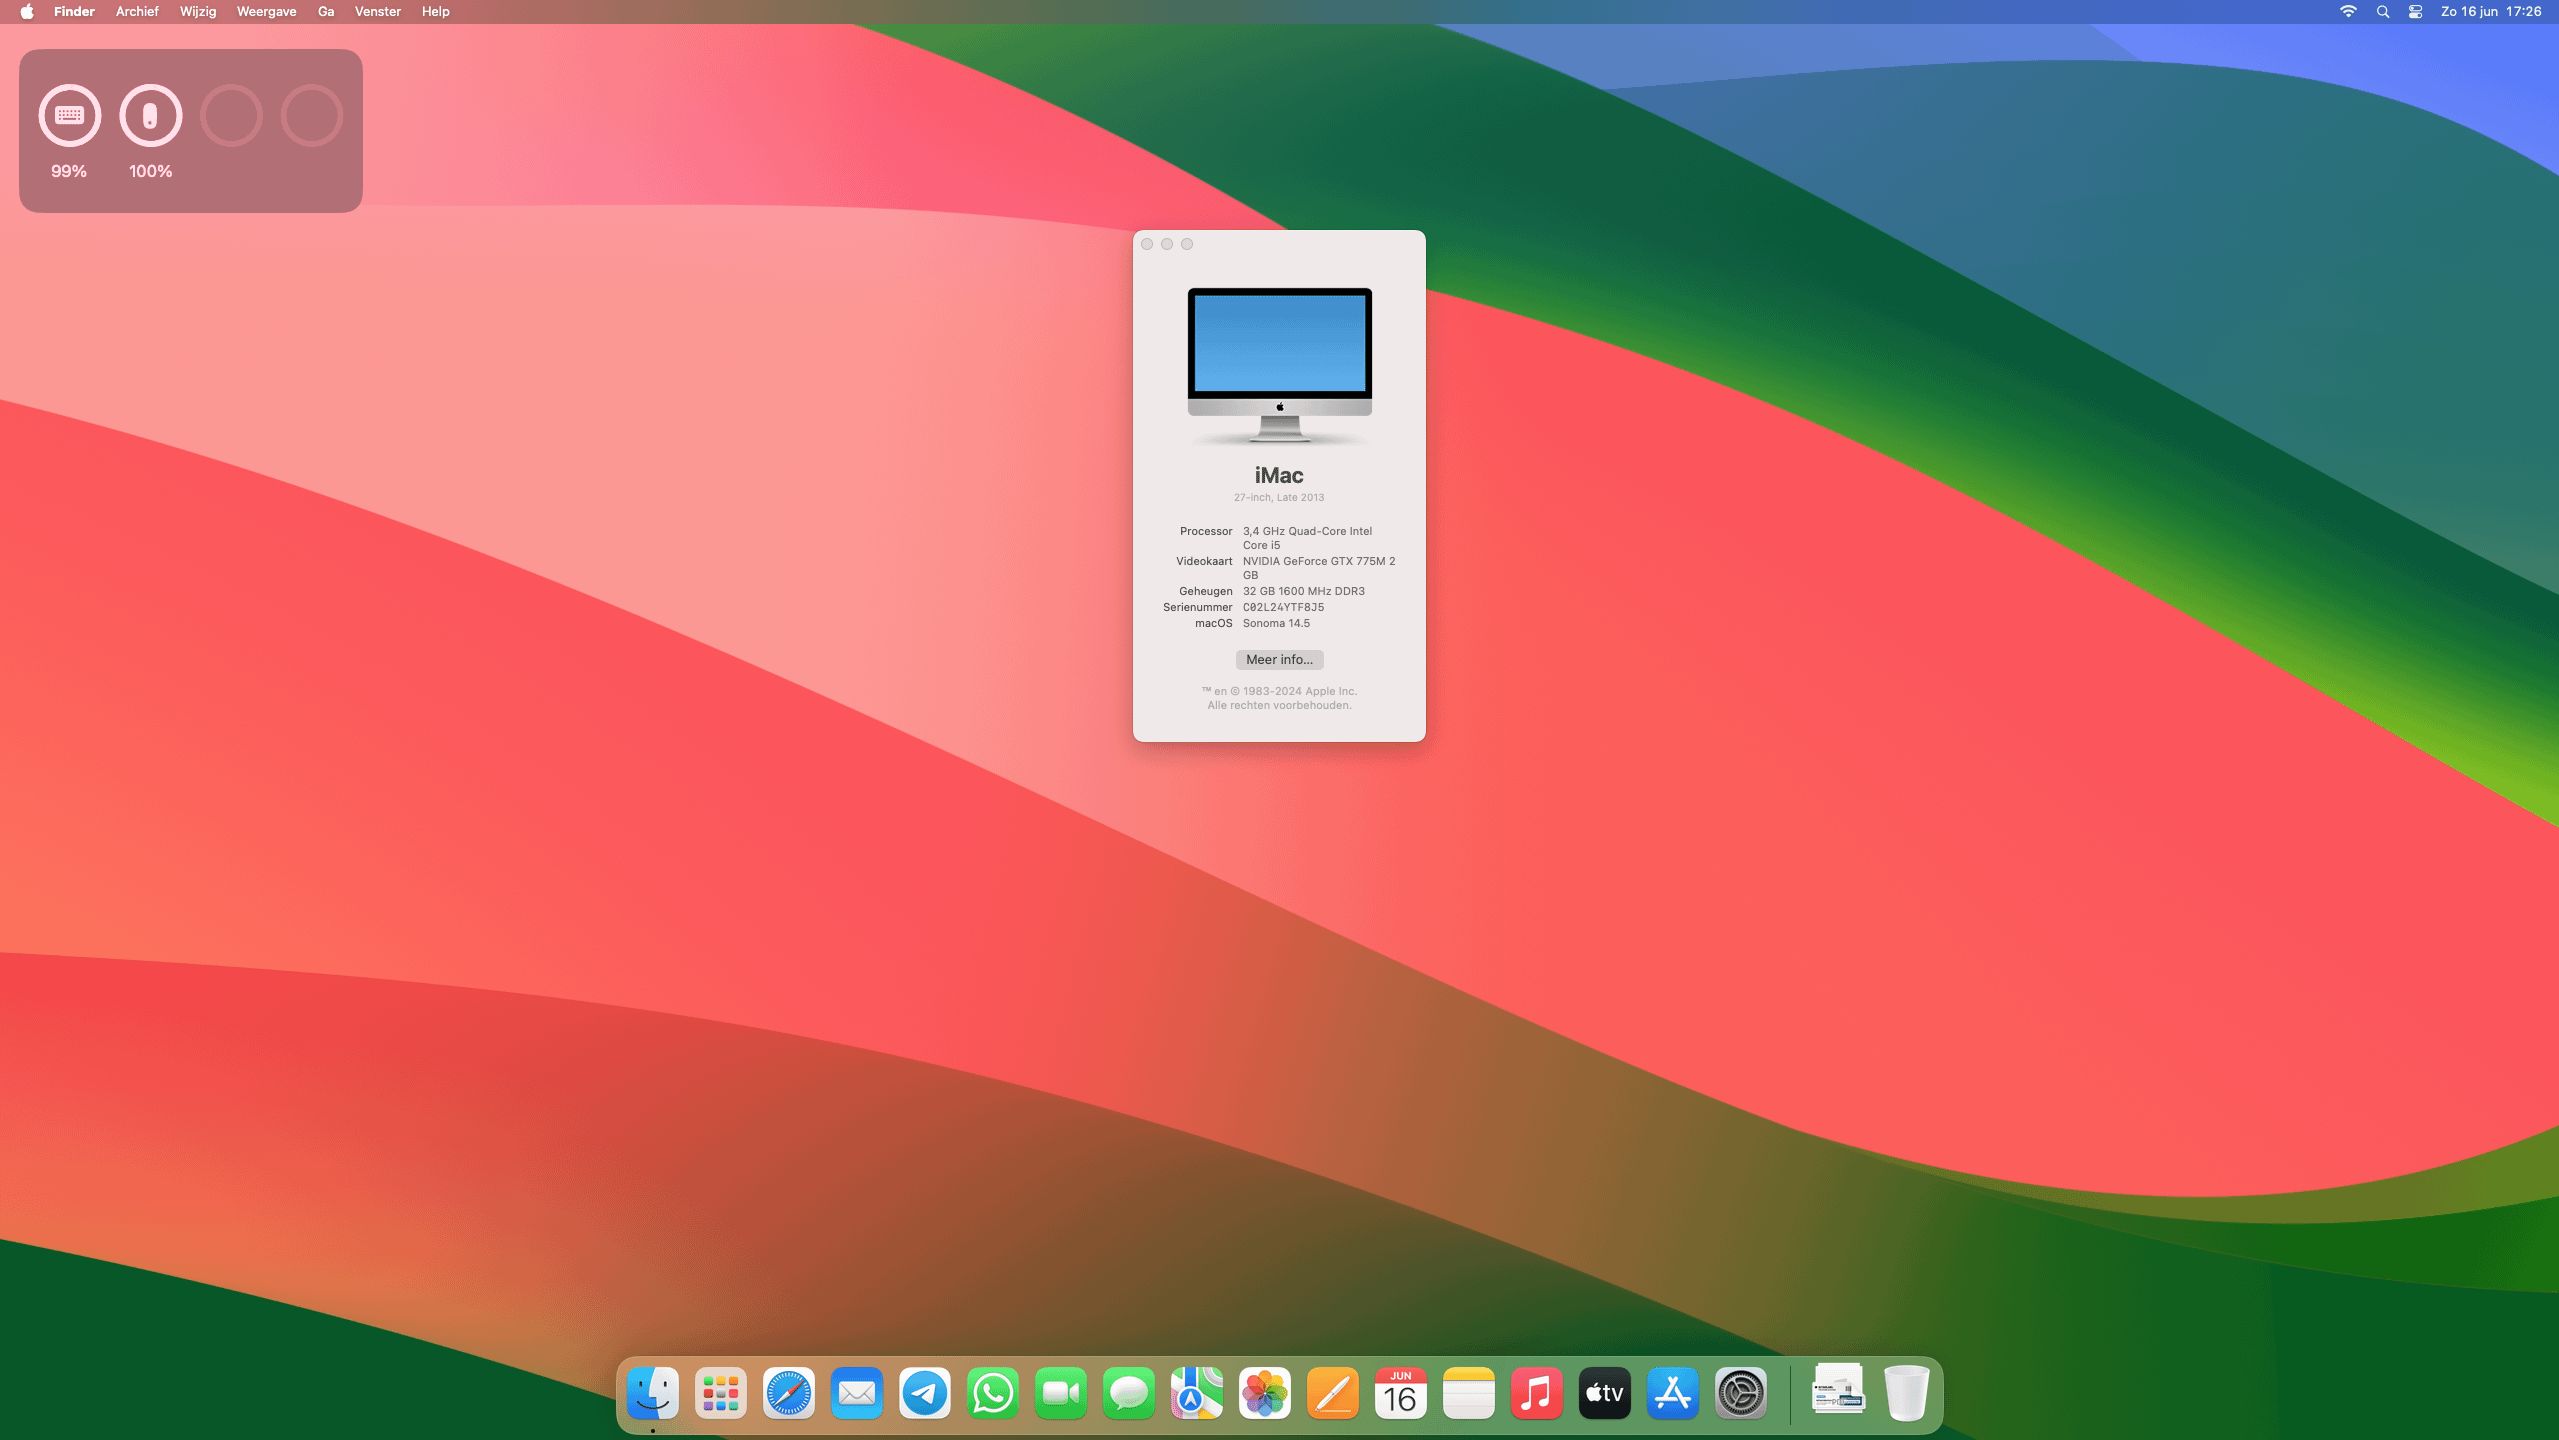Click 32 GB 1600 MHz DDR3 value

1303,591
